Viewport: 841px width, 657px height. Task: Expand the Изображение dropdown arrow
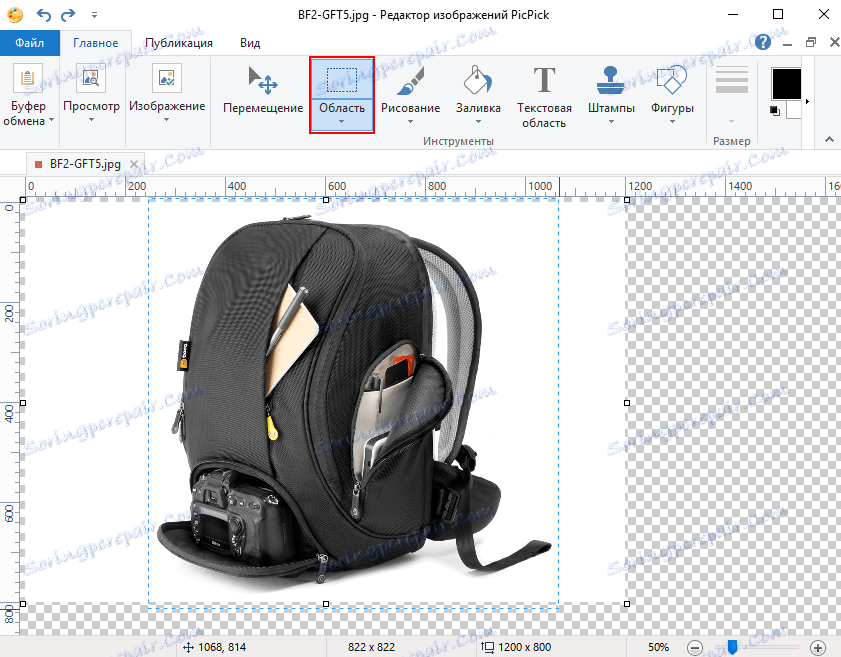[x=167, y=120]
